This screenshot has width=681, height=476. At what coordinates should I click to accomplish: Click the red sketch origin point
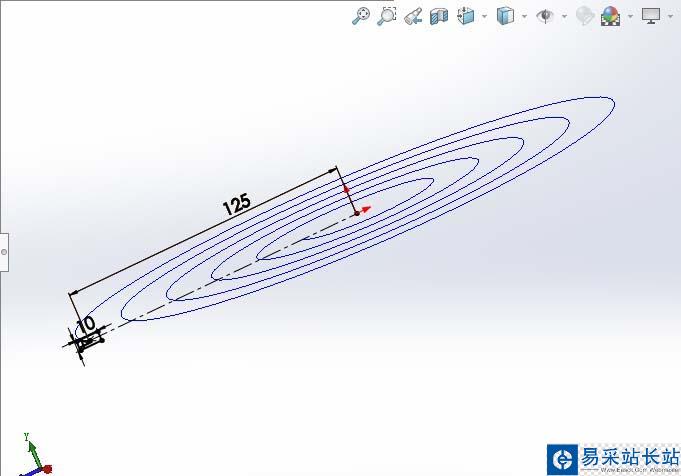click(357, 212)
